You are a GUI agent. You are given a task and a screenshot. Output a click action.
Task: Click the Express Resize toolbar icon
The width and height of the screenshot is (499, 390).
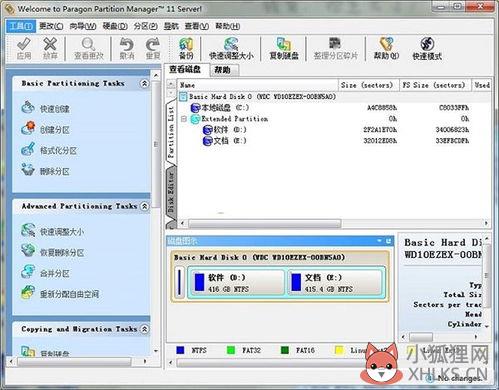coord(231,44)
